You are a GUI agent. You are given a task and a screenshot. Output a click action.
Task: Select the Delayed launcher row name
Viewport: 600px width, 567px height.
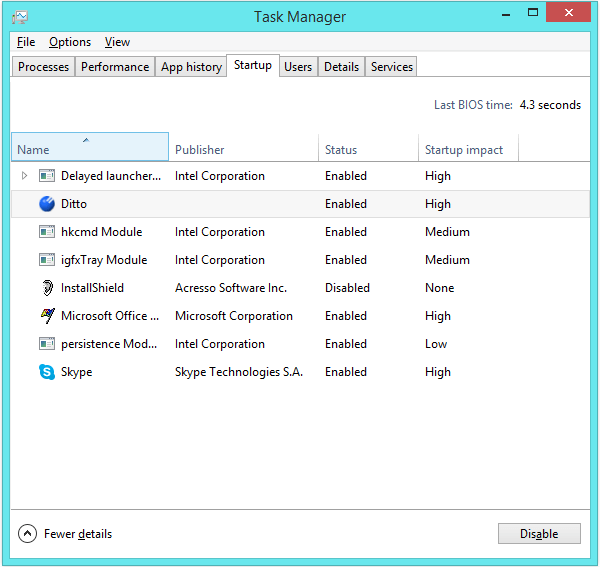(x=111, y=176)
